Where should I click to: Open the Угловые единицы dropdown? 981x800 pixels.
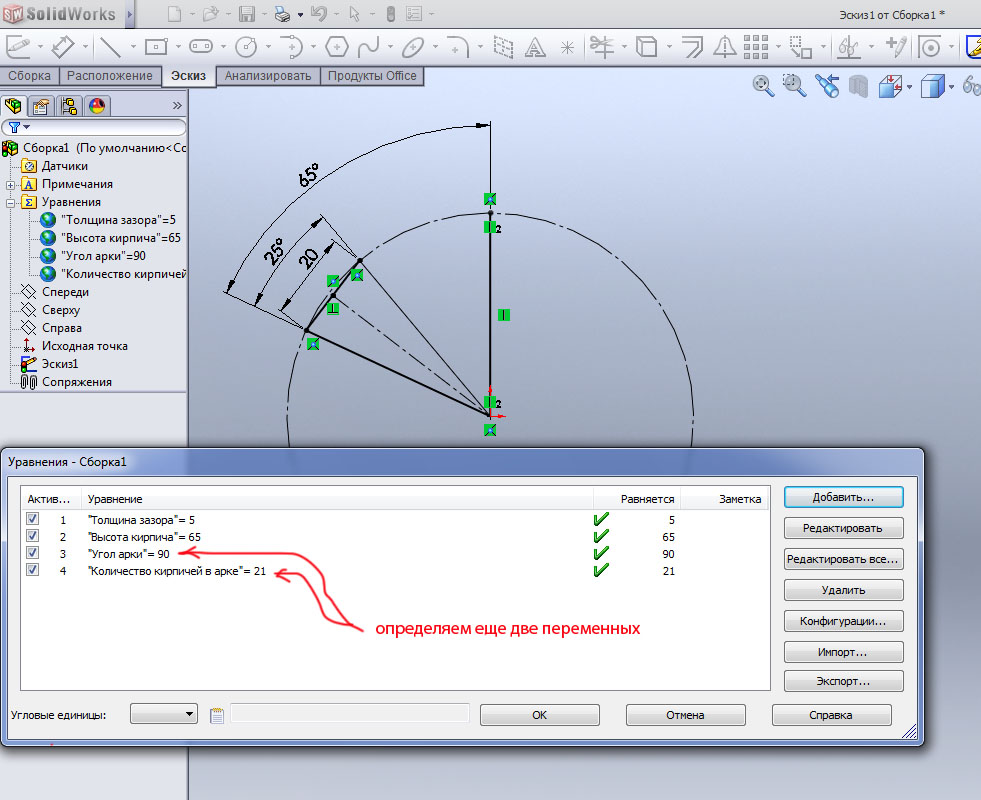164,714
